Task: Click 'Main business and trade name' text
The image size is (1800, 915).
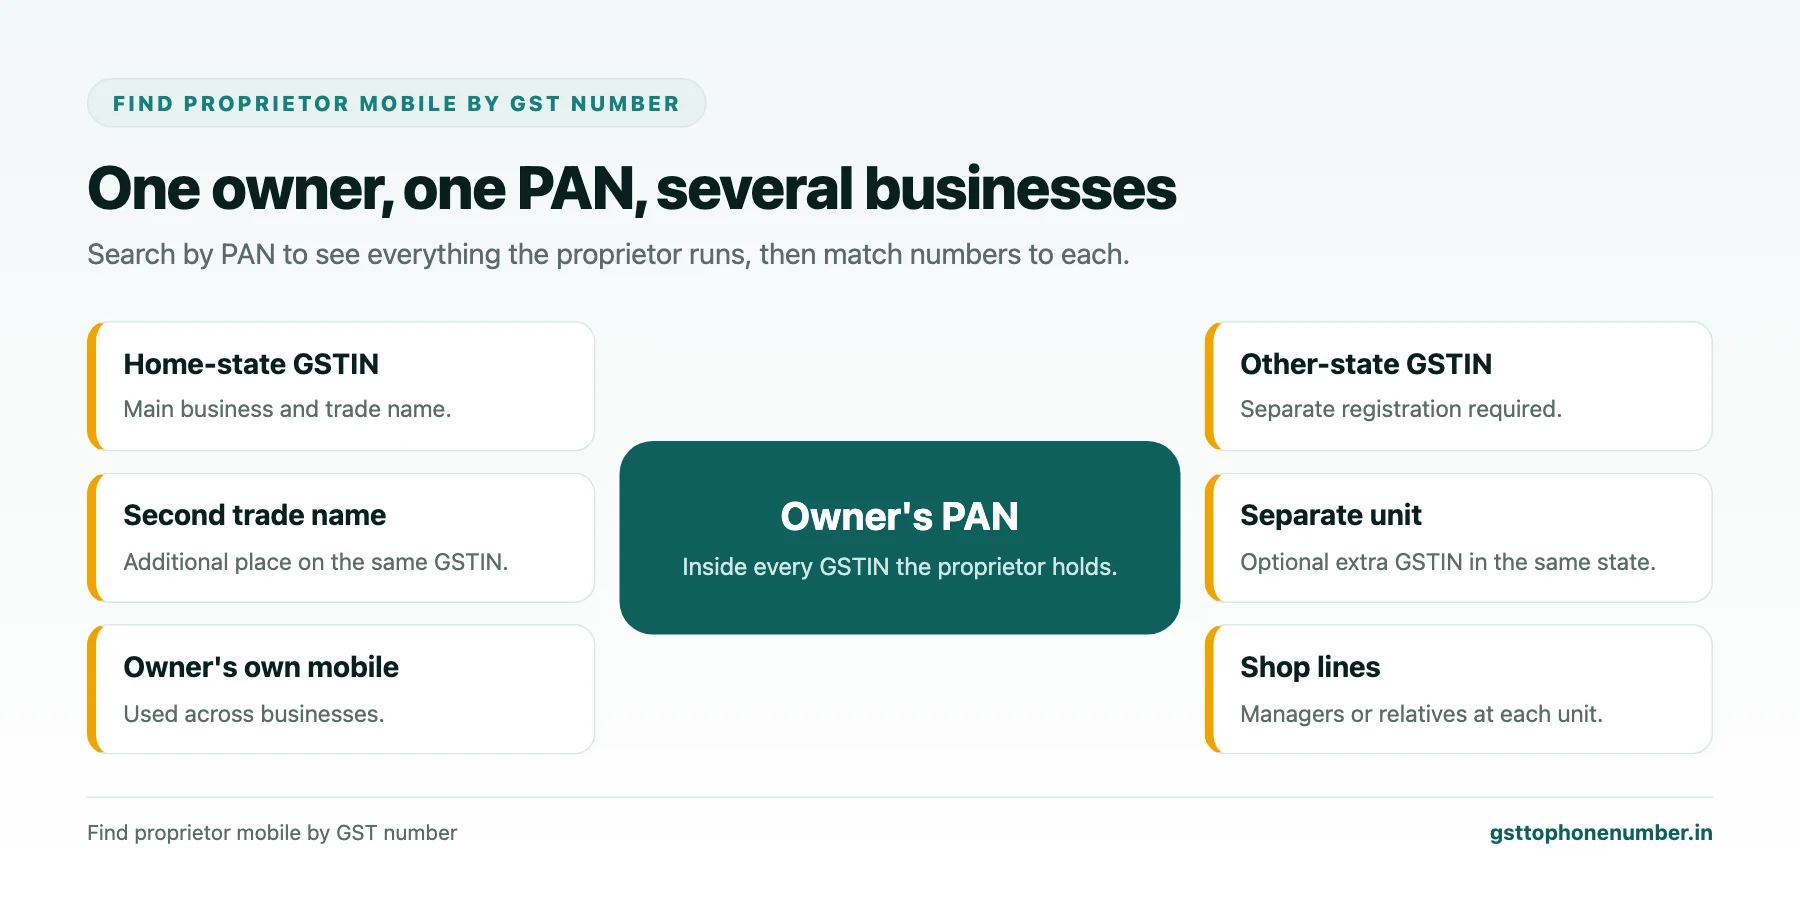Action: click(287, 409)
